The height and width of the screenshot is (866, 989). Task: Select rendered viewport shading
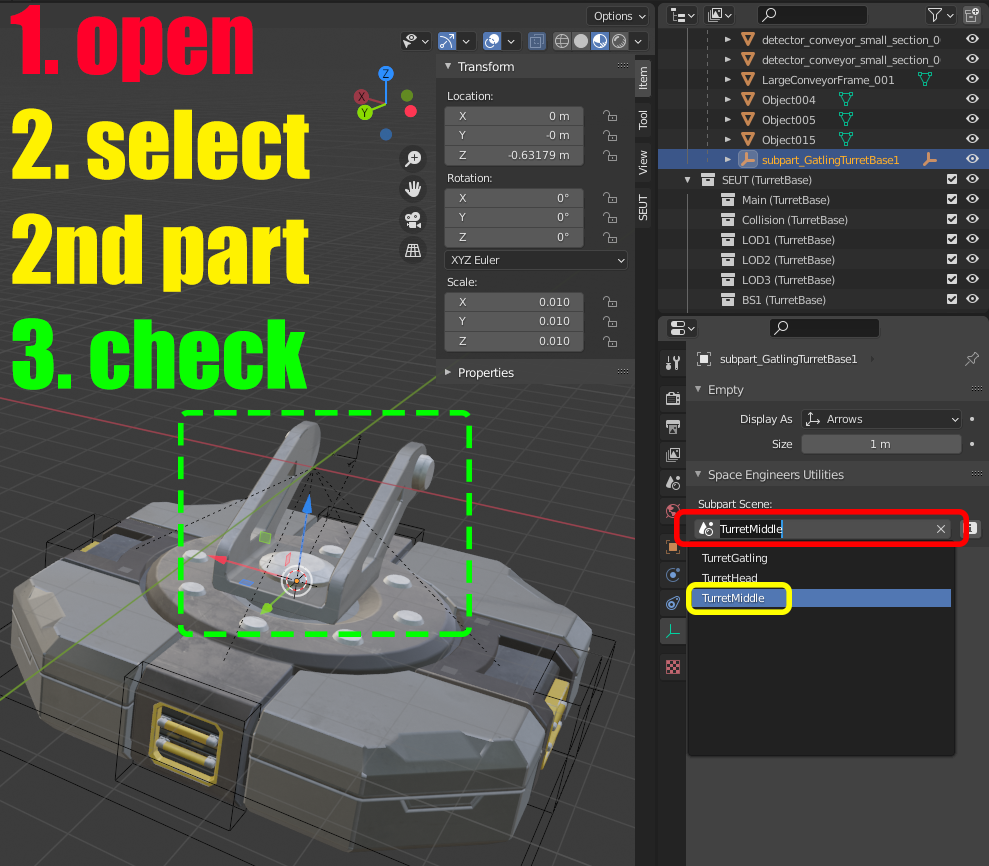pyautogui.click(x=619, y=42)
